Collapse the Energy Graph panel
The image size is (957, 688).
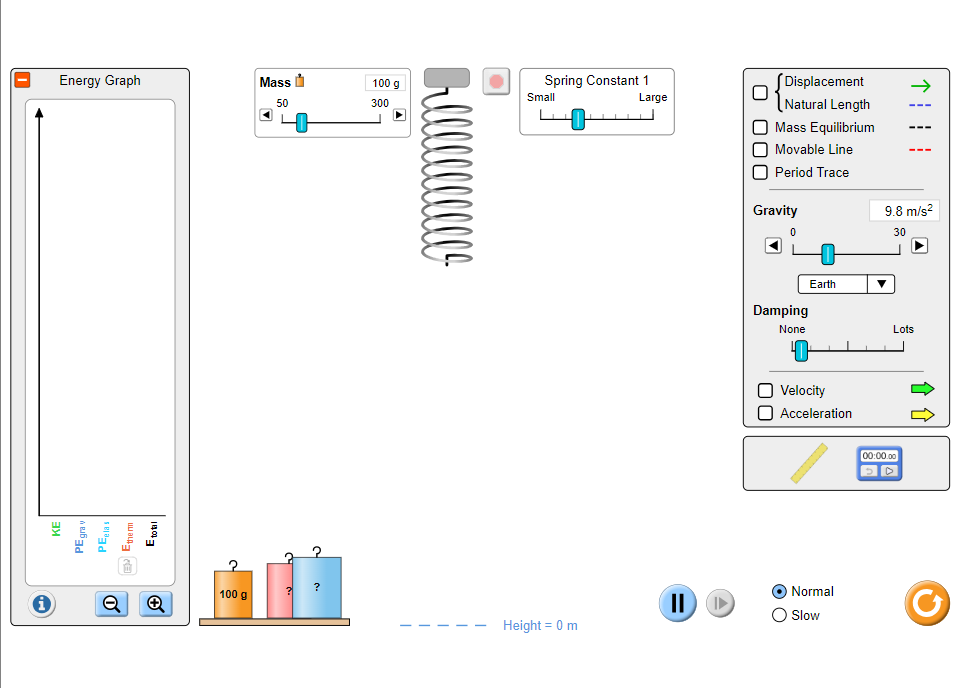21,80
